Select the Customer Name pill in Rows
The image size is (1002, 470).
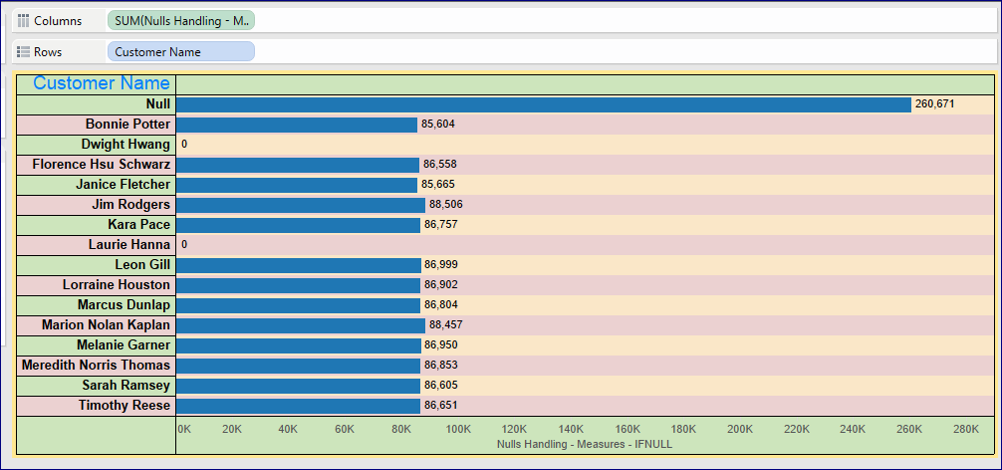click(181, 52)
